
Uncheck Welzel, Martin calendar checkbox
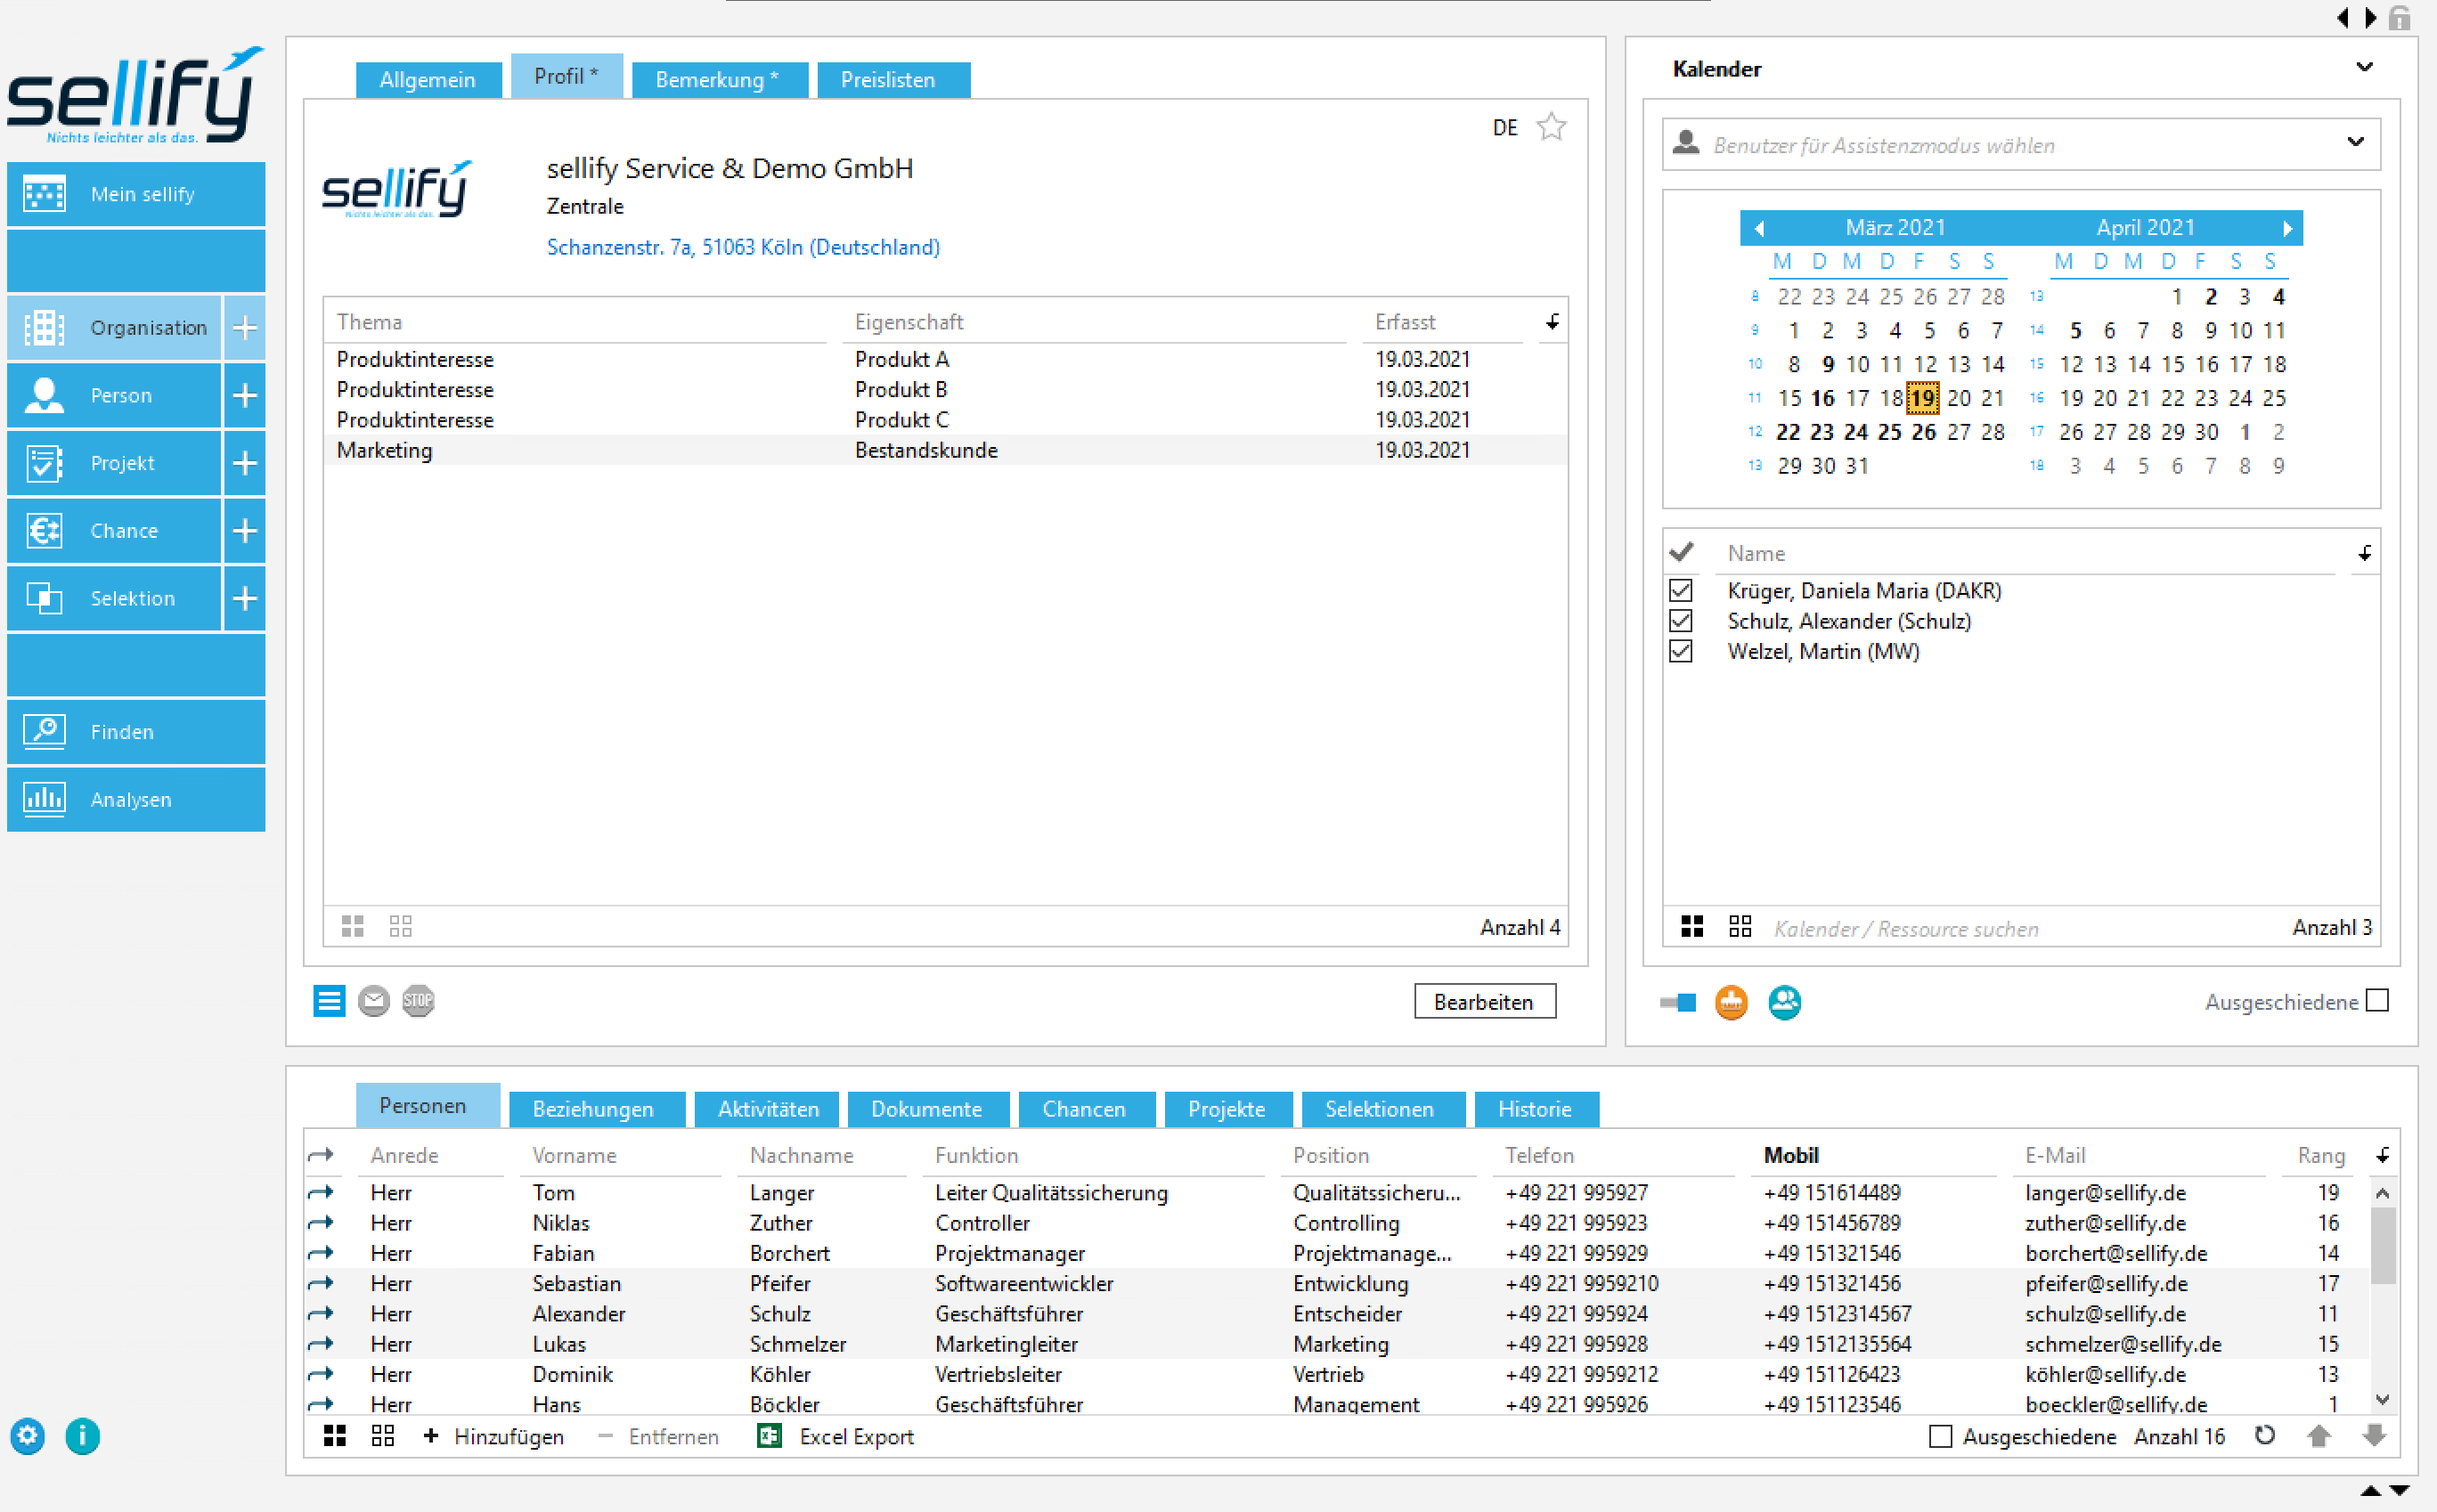click(x=1681, y=652)
